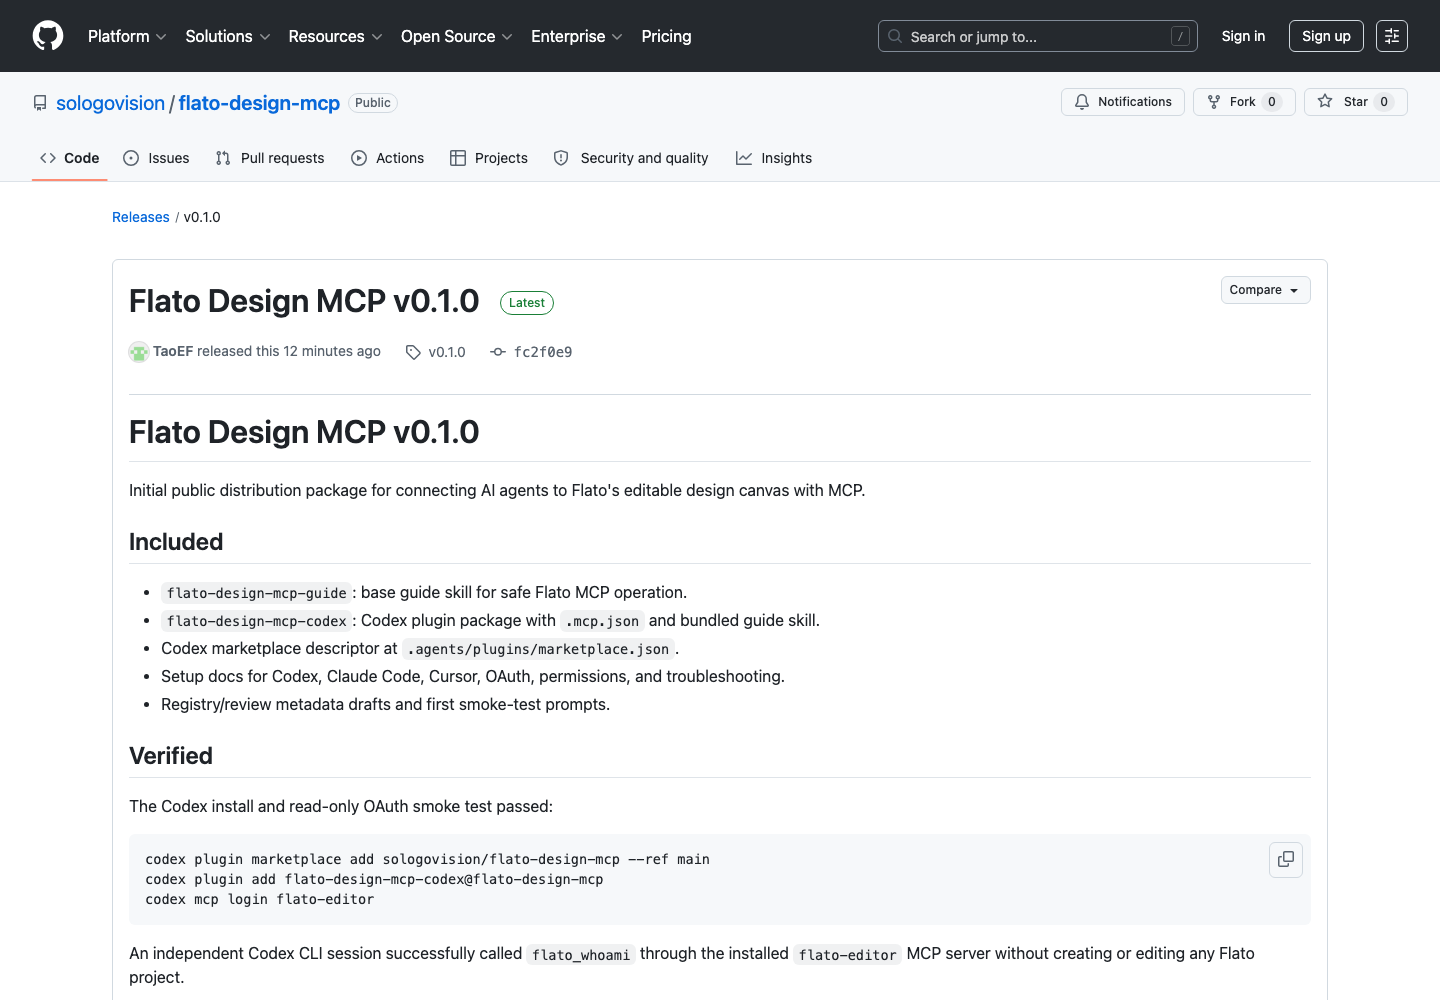Open the GitHub home logo

tap(48, 36)
